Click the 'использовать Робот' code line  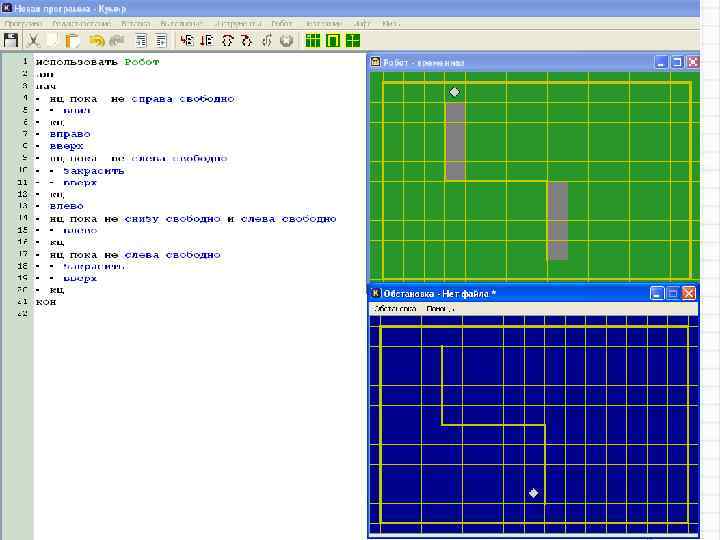click(x=98, y=62)
